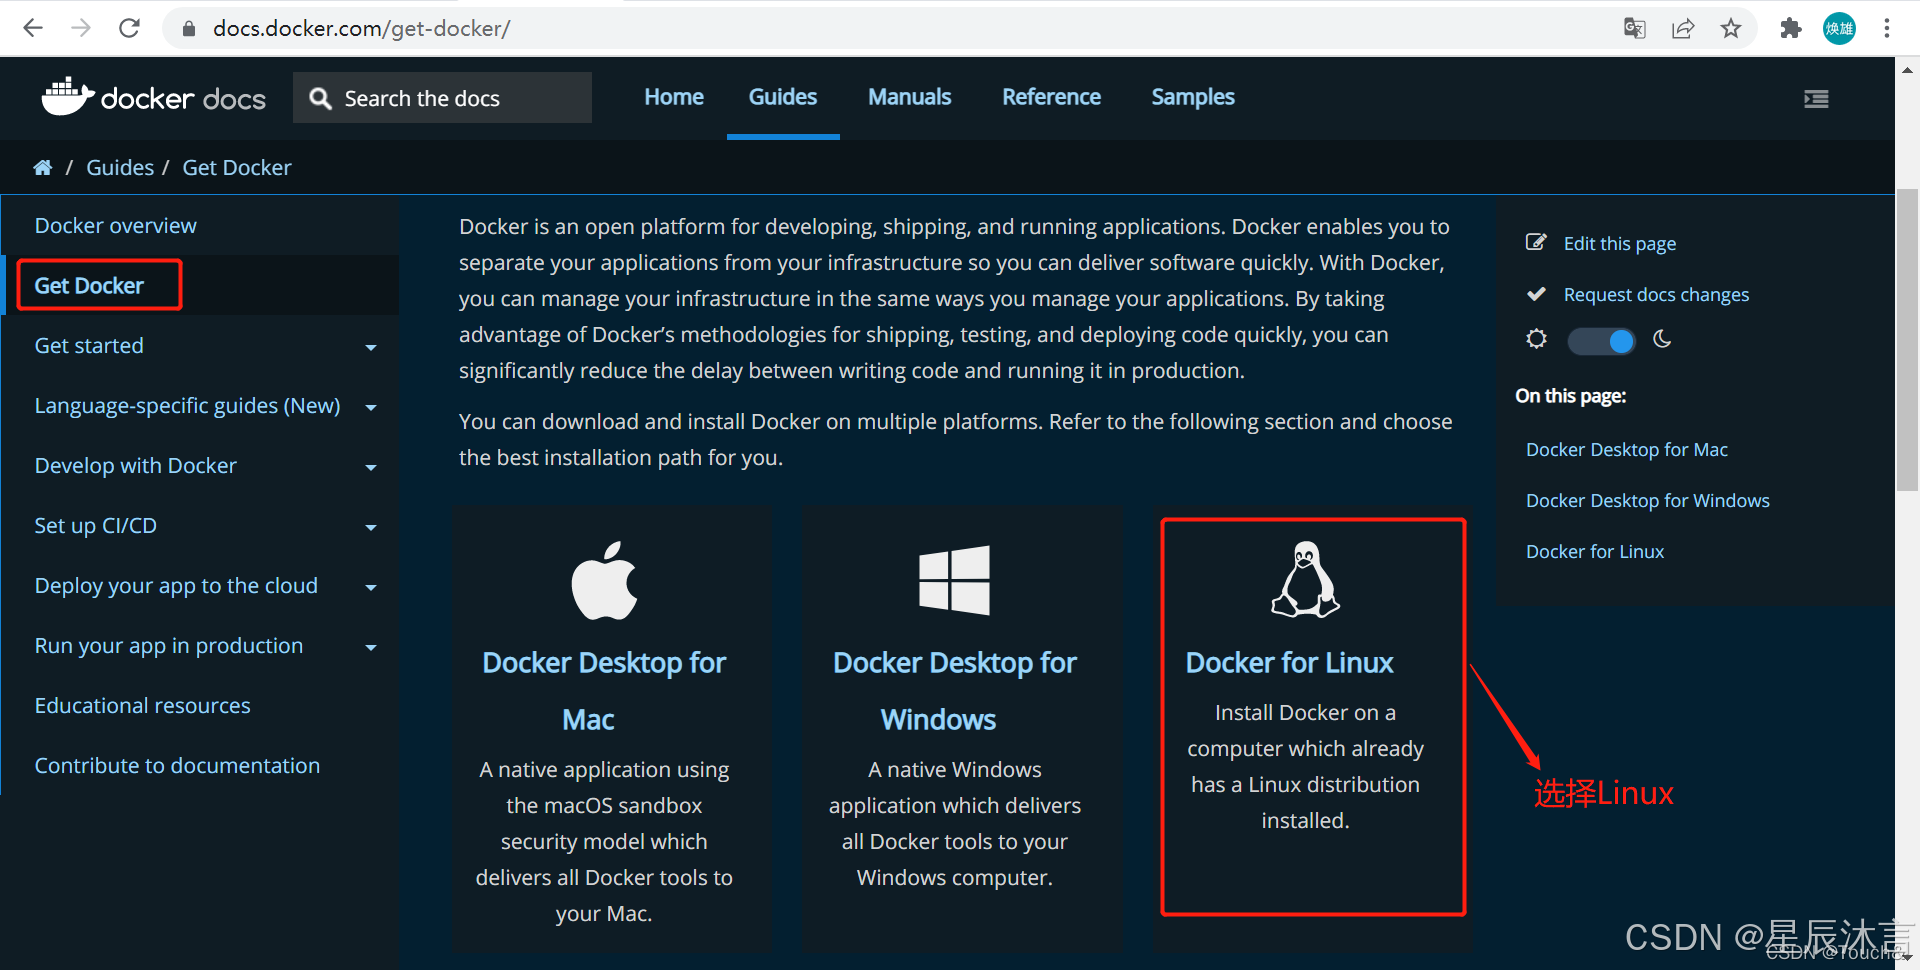Jump to Docker for Linux section
Viewport: 1920px width, 970px height.
tap(1594, 551)
